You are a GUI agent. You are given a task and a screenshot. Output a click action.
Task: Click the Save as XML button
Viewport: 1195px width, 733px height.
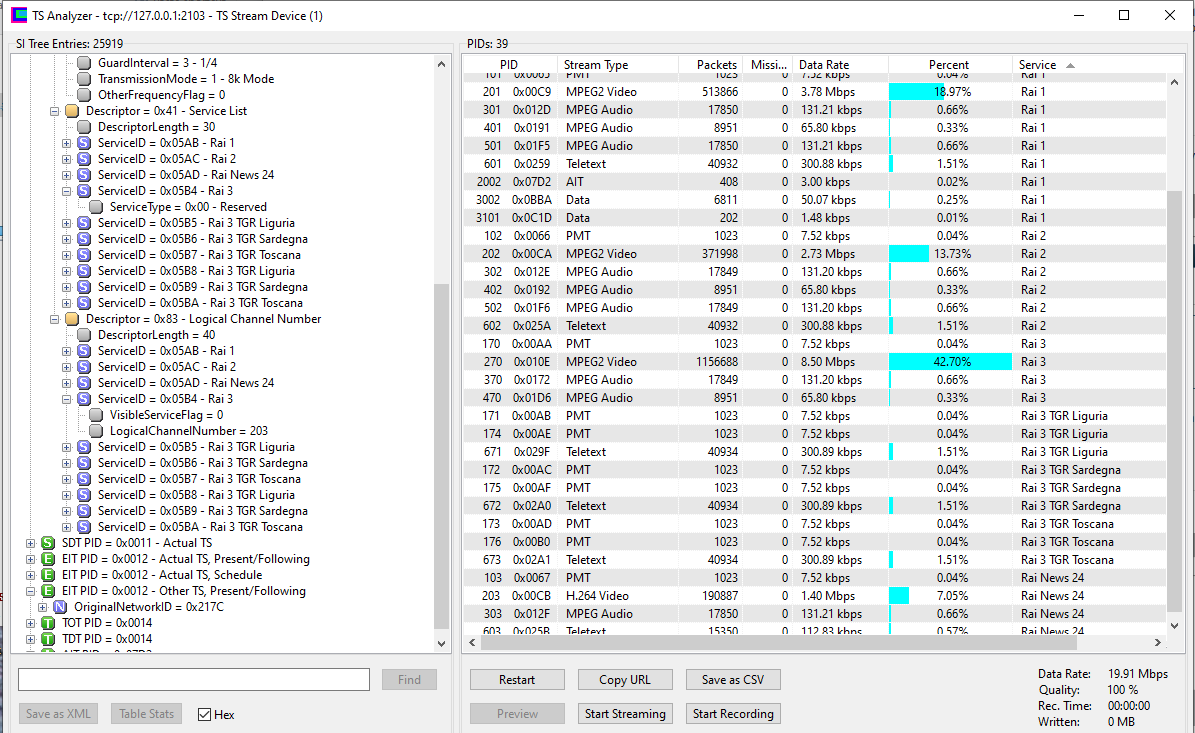tap(58, 714)
